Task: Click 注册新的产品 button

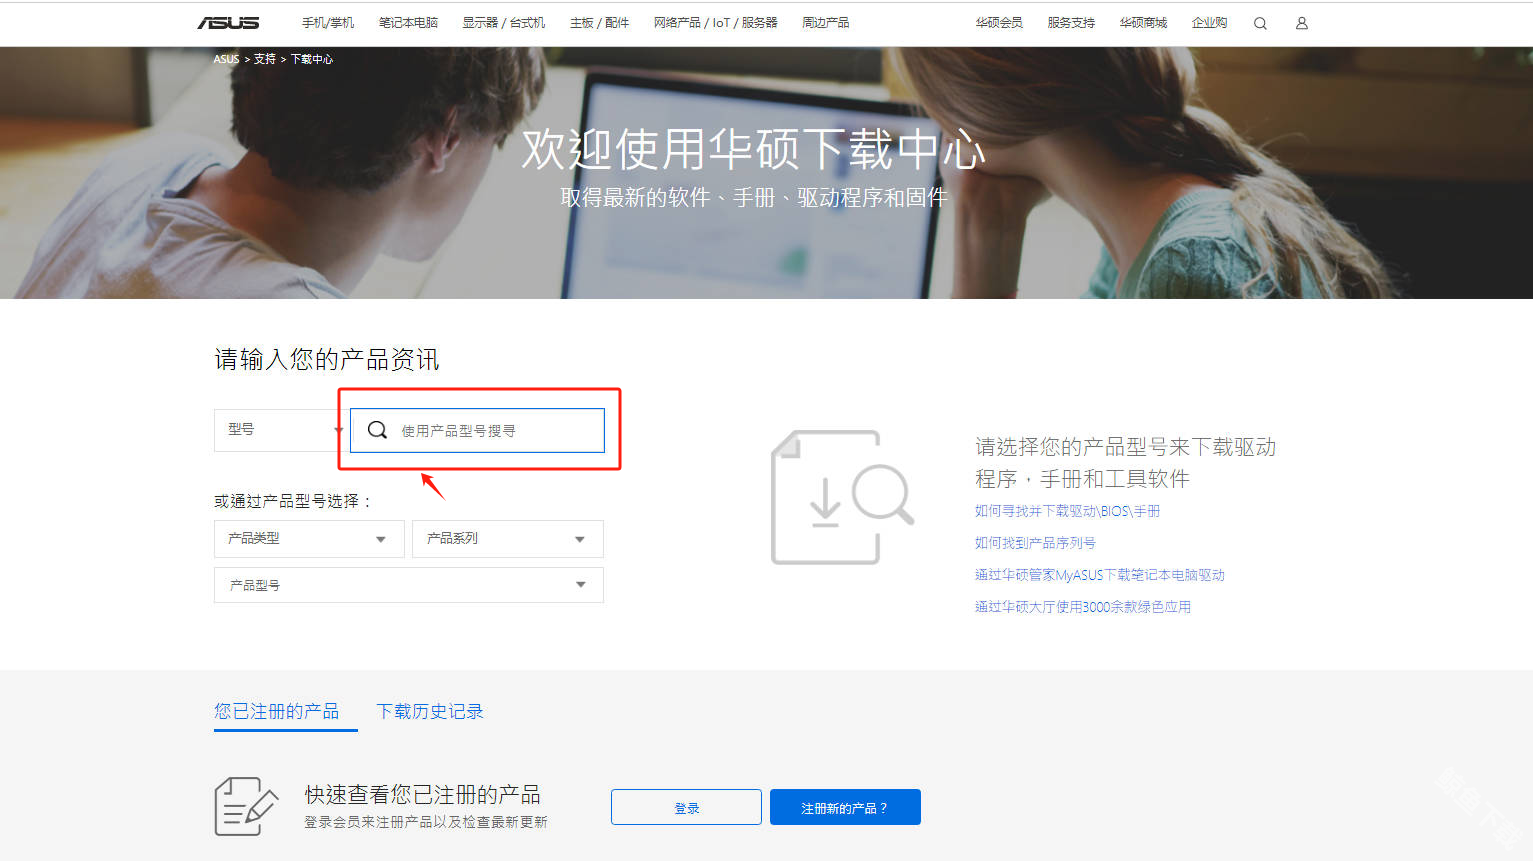Action: tap(844, 808)
